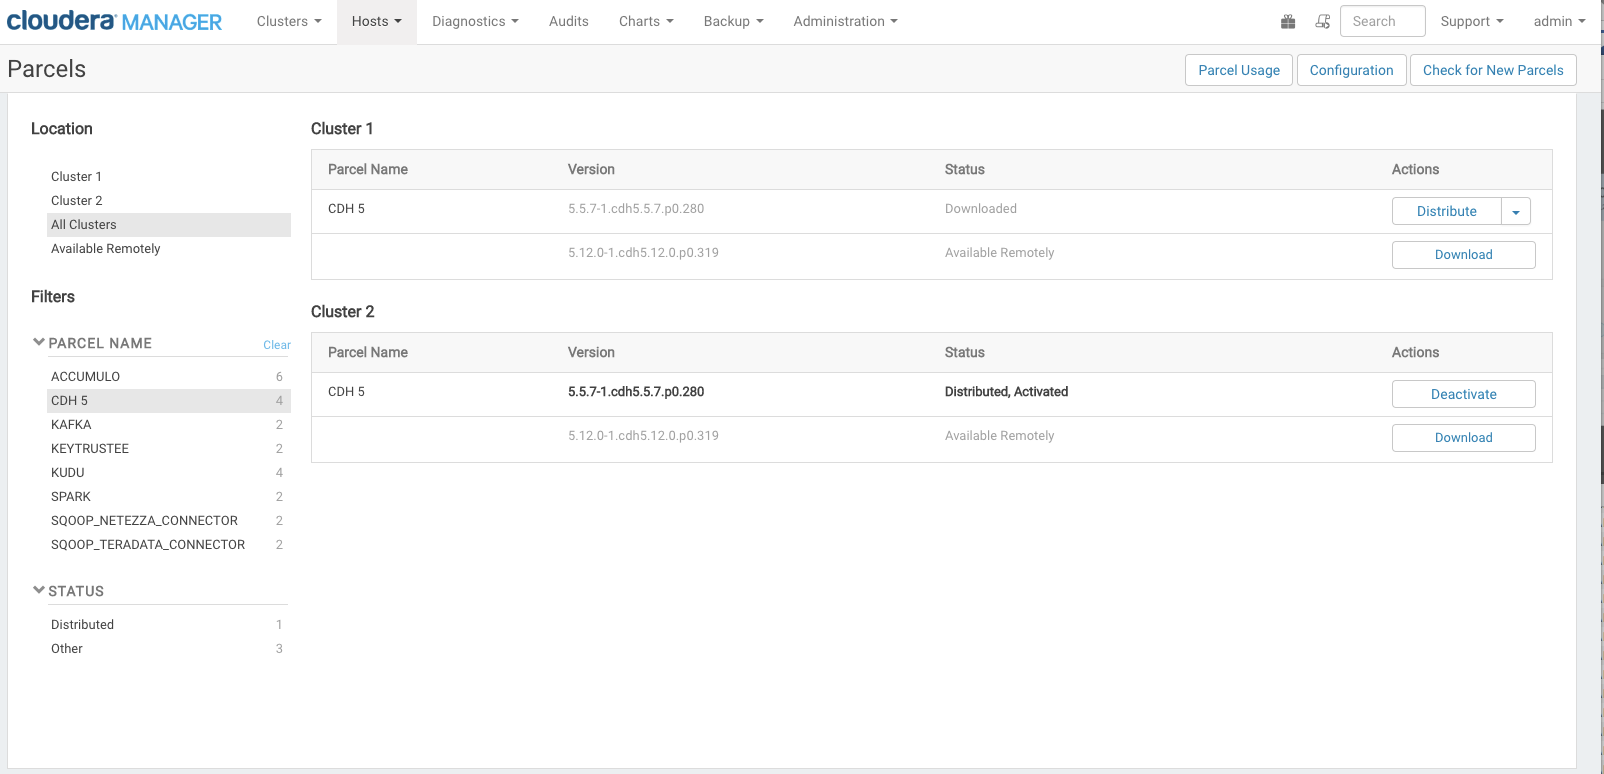Download 5.12.0 parcel for Cluster 2

point(1463,438)
